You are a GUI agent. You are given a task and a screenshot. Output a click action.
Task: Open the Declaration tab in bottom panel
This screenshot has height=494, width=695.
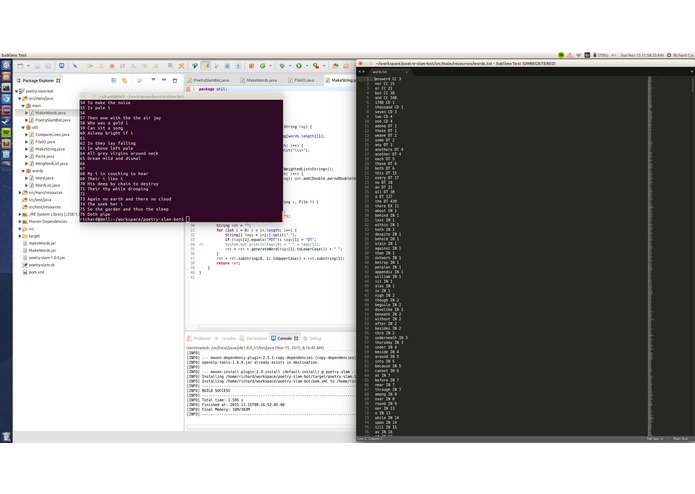point(254,338)
